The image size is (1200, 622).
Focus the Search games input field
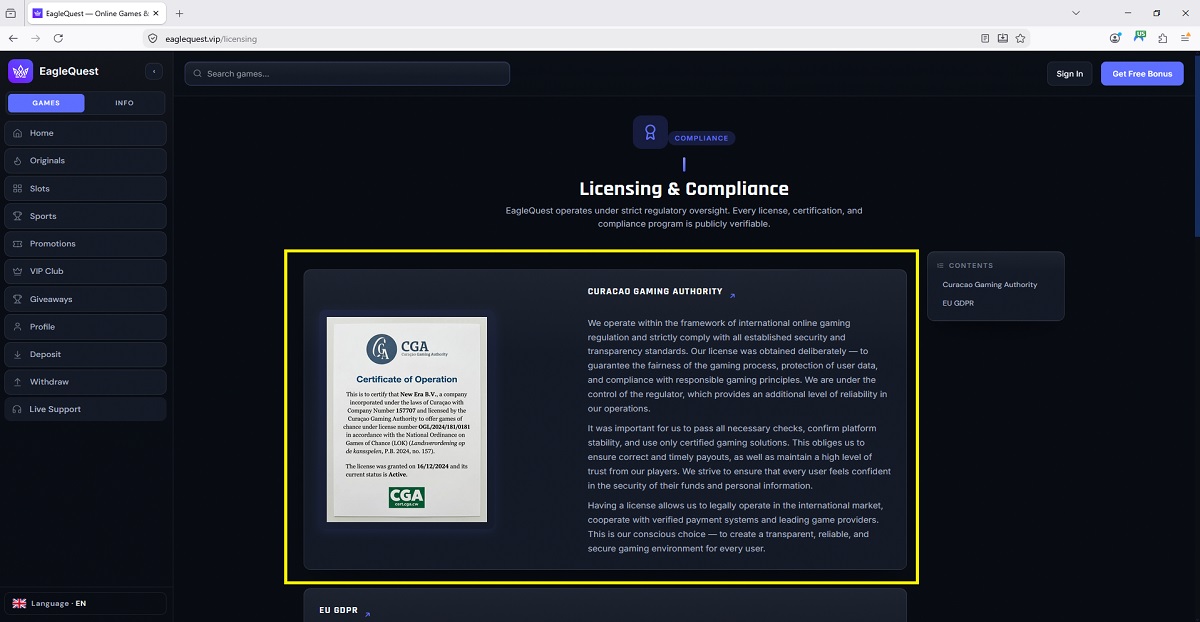[347, 73]
